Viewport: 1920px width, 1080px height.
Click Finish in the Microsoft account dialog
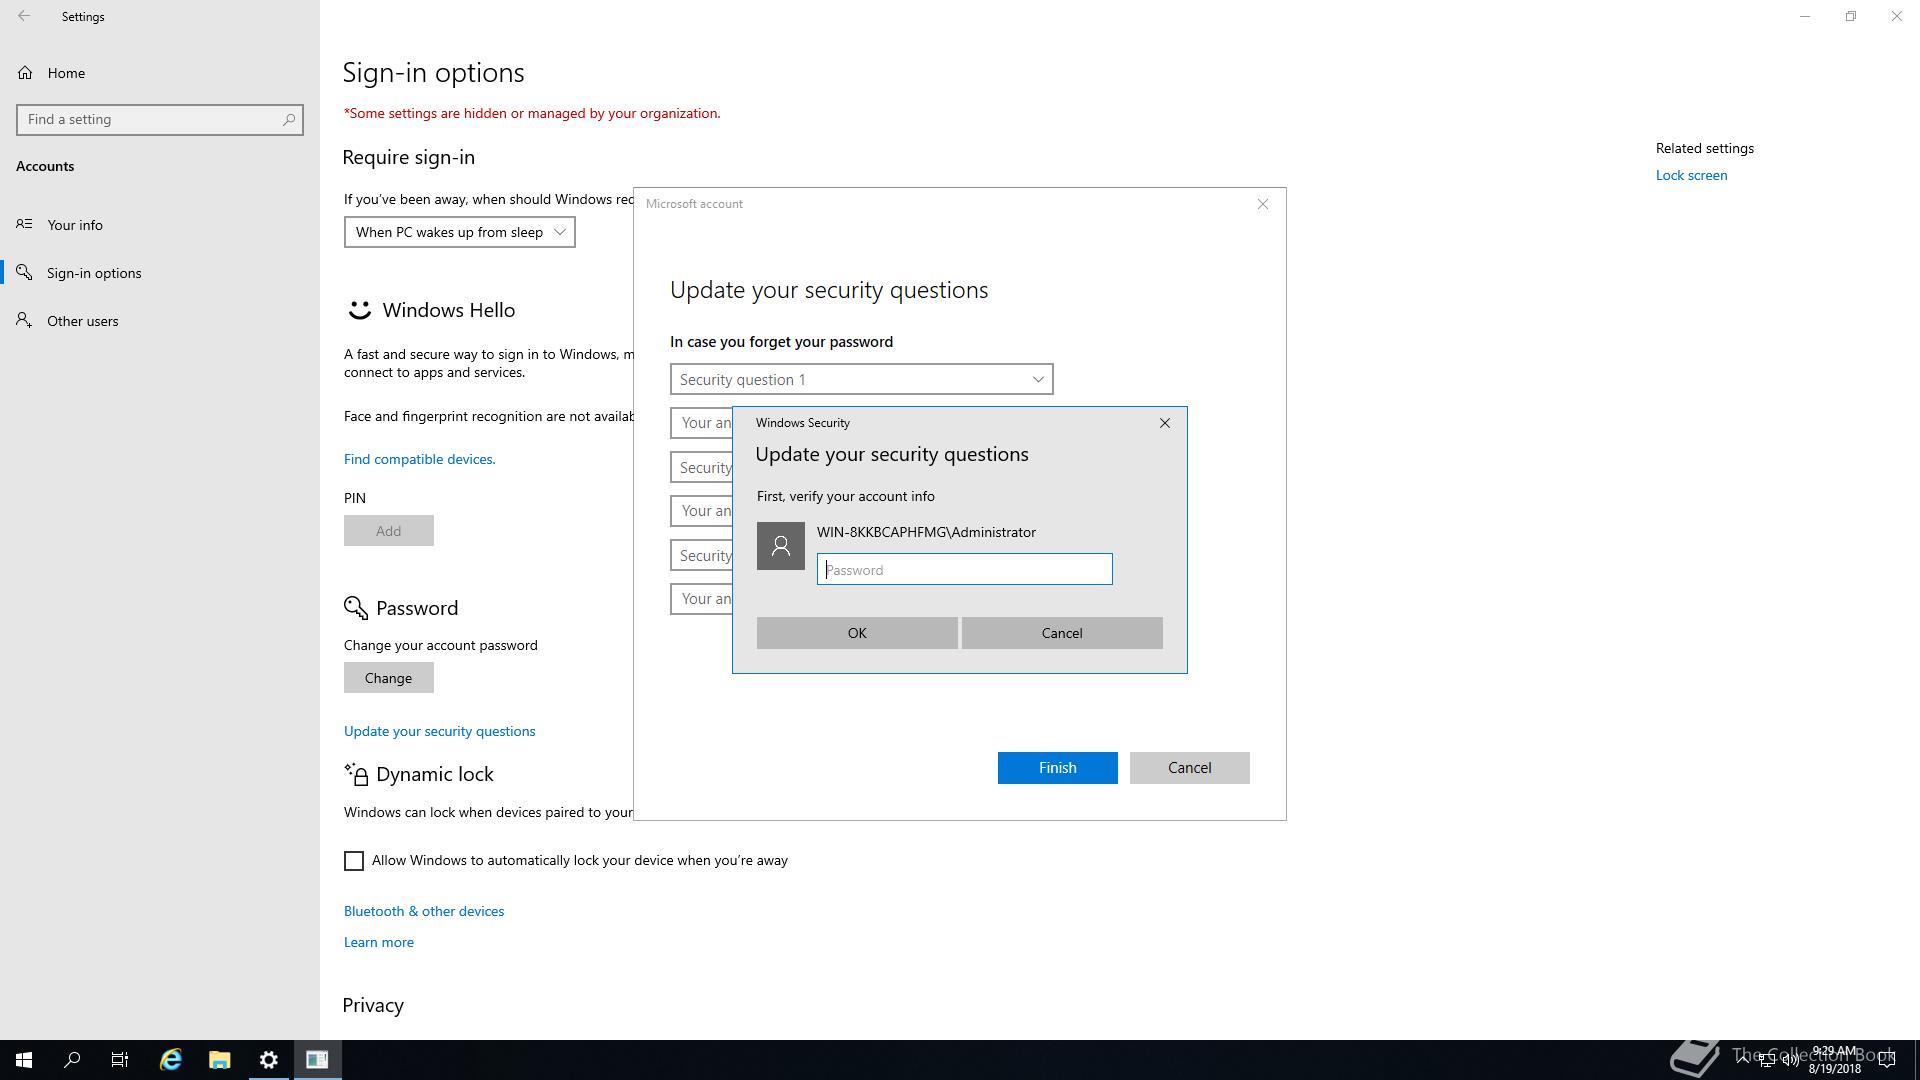tap(1058, 768)
